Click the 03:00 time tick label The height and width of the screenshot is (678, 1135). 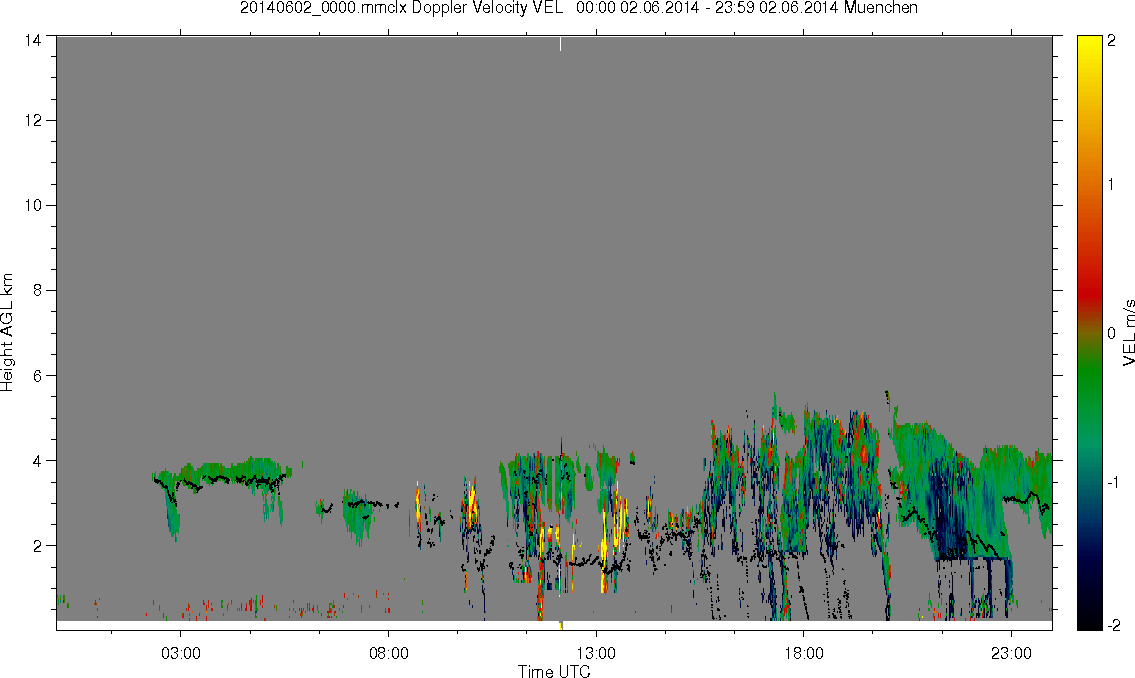pyautogui.click(x=180, y=653)
